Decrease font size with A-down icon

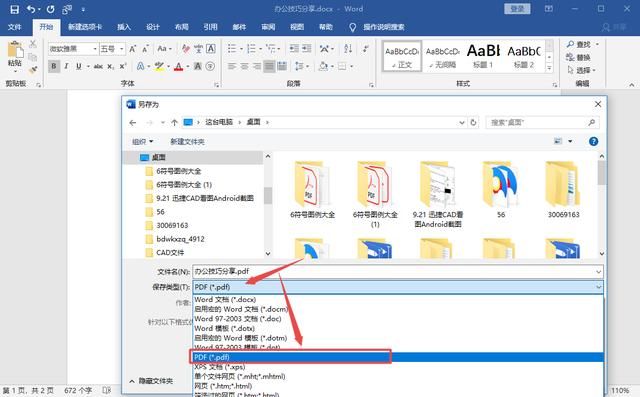(x=145, y=49)
